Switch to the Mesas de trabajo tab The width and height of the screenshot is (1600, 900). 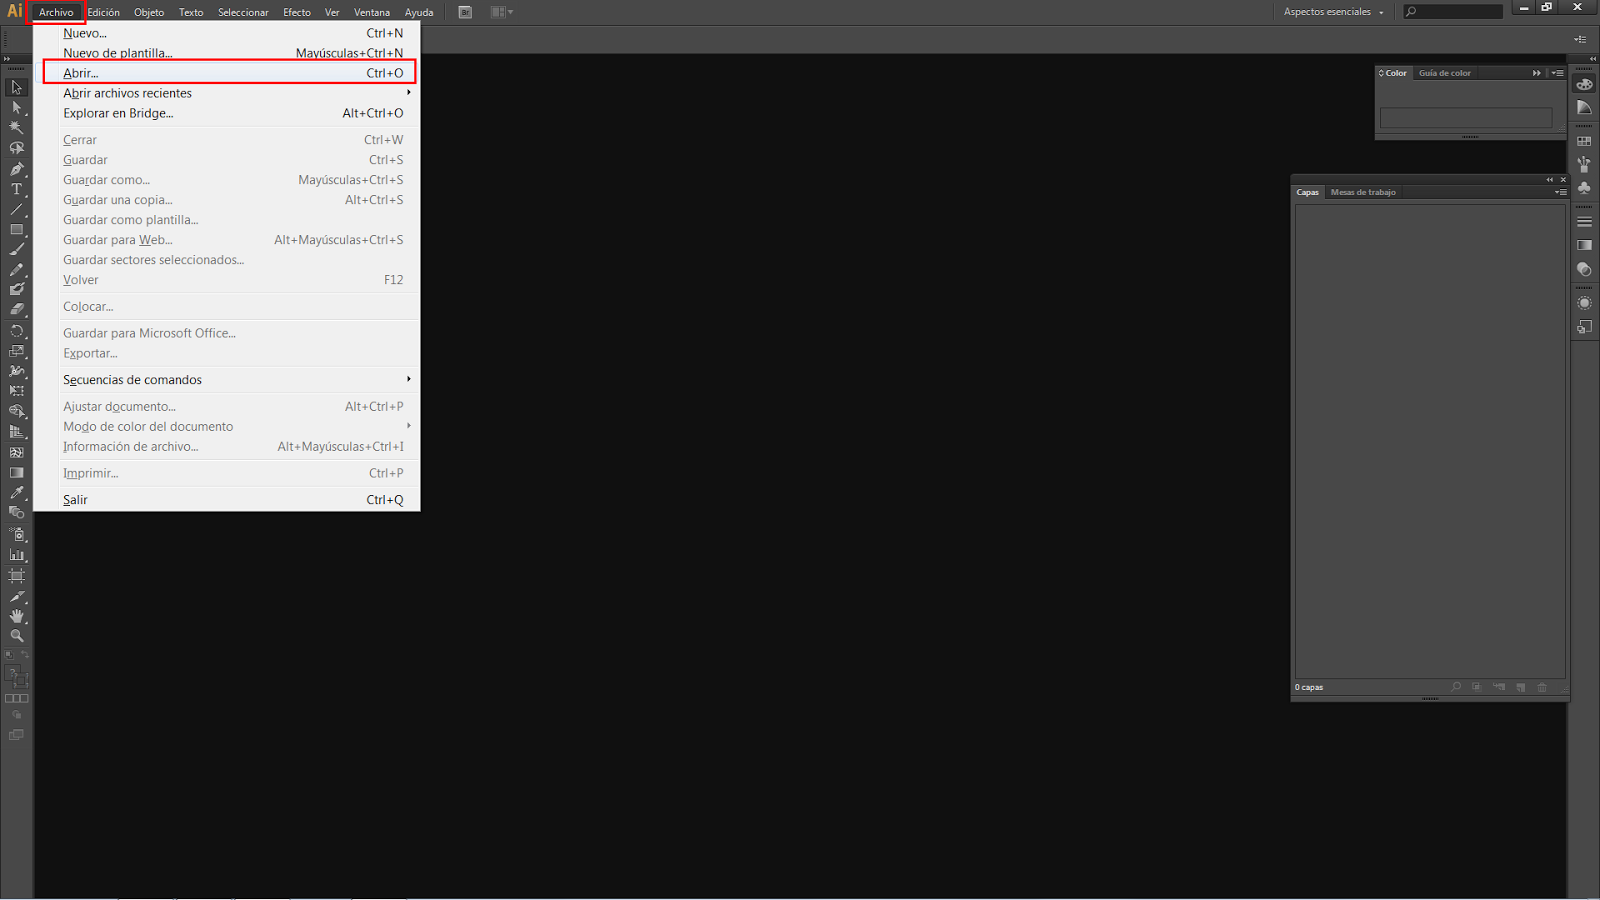[1363, 191]
